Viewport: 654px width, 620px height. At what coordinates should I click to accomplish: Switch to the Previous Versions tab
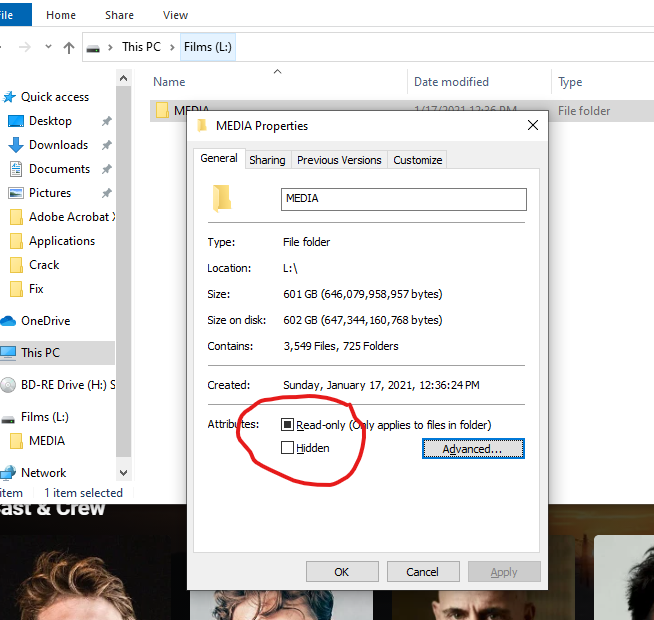pyautogui.click(x=339, y=160)
